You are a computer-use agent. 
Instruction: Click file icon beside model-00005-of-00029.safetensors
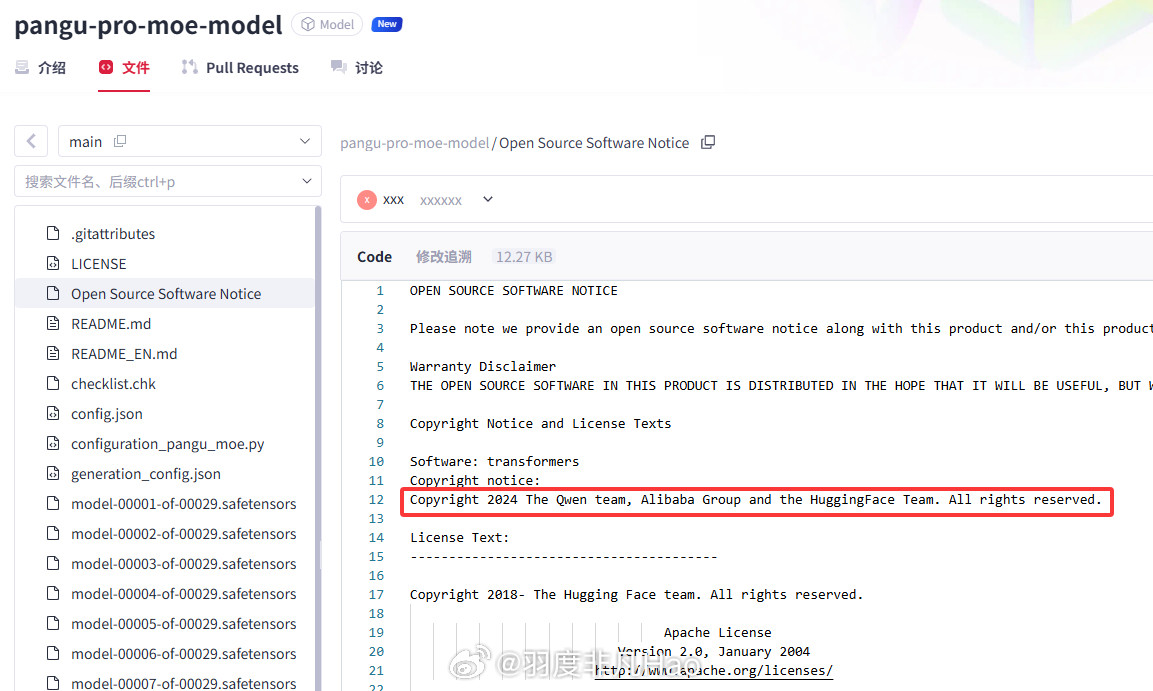tap(53, 623)
